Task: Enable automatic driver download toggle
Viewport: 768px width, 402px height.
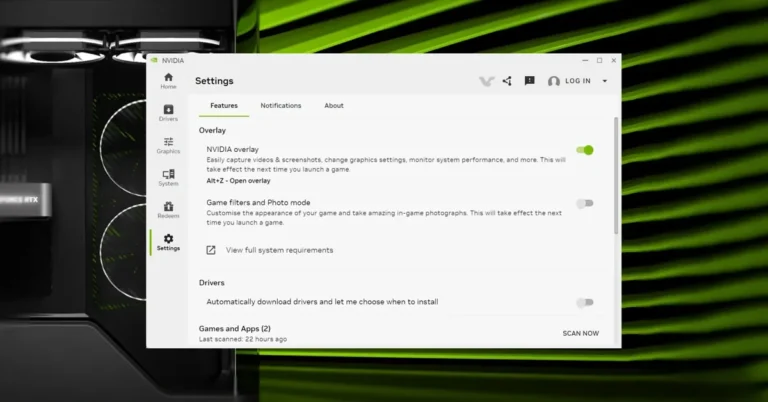Action: click(585, 303)
